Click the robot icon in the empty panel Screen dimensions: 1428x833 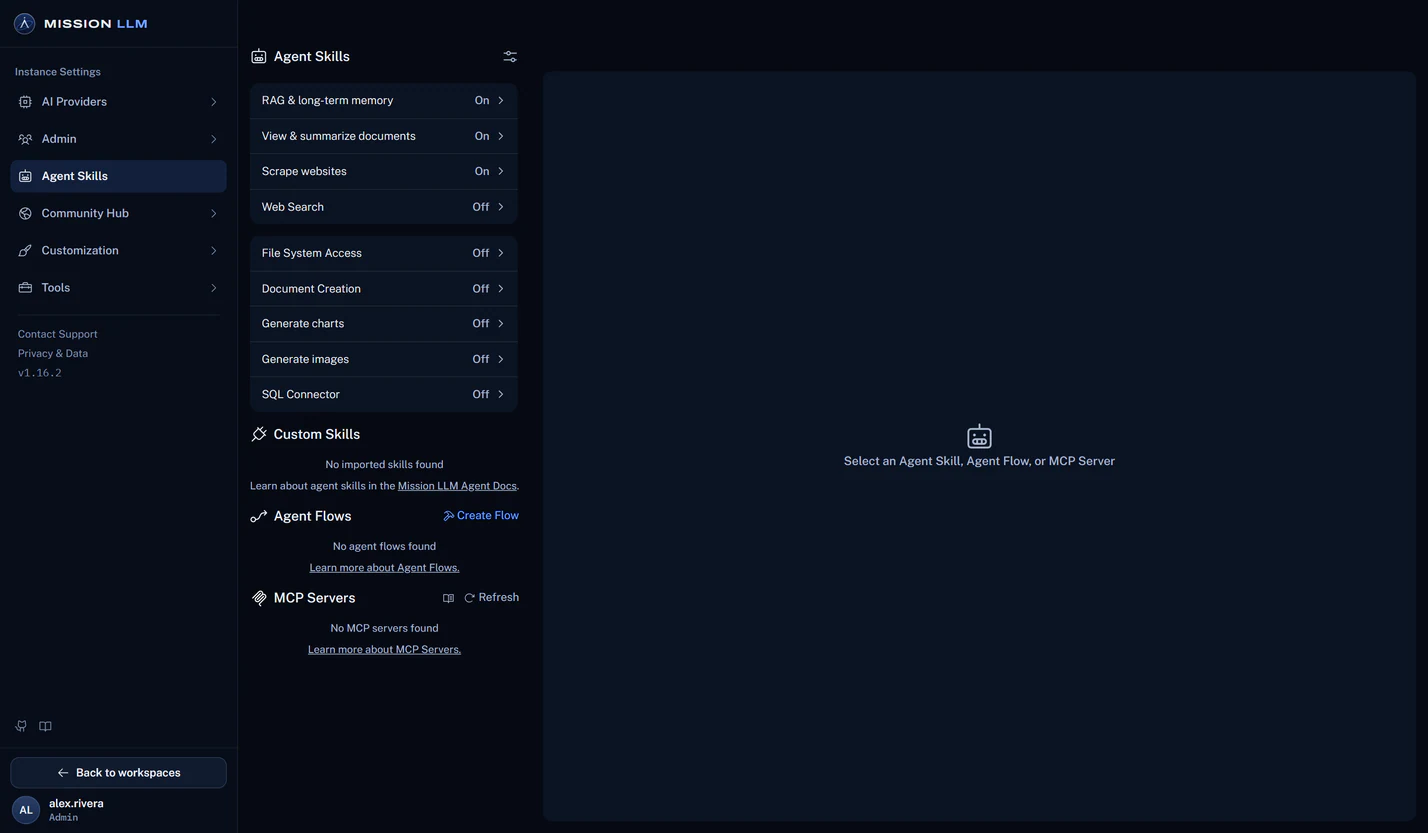pos(979,436)
